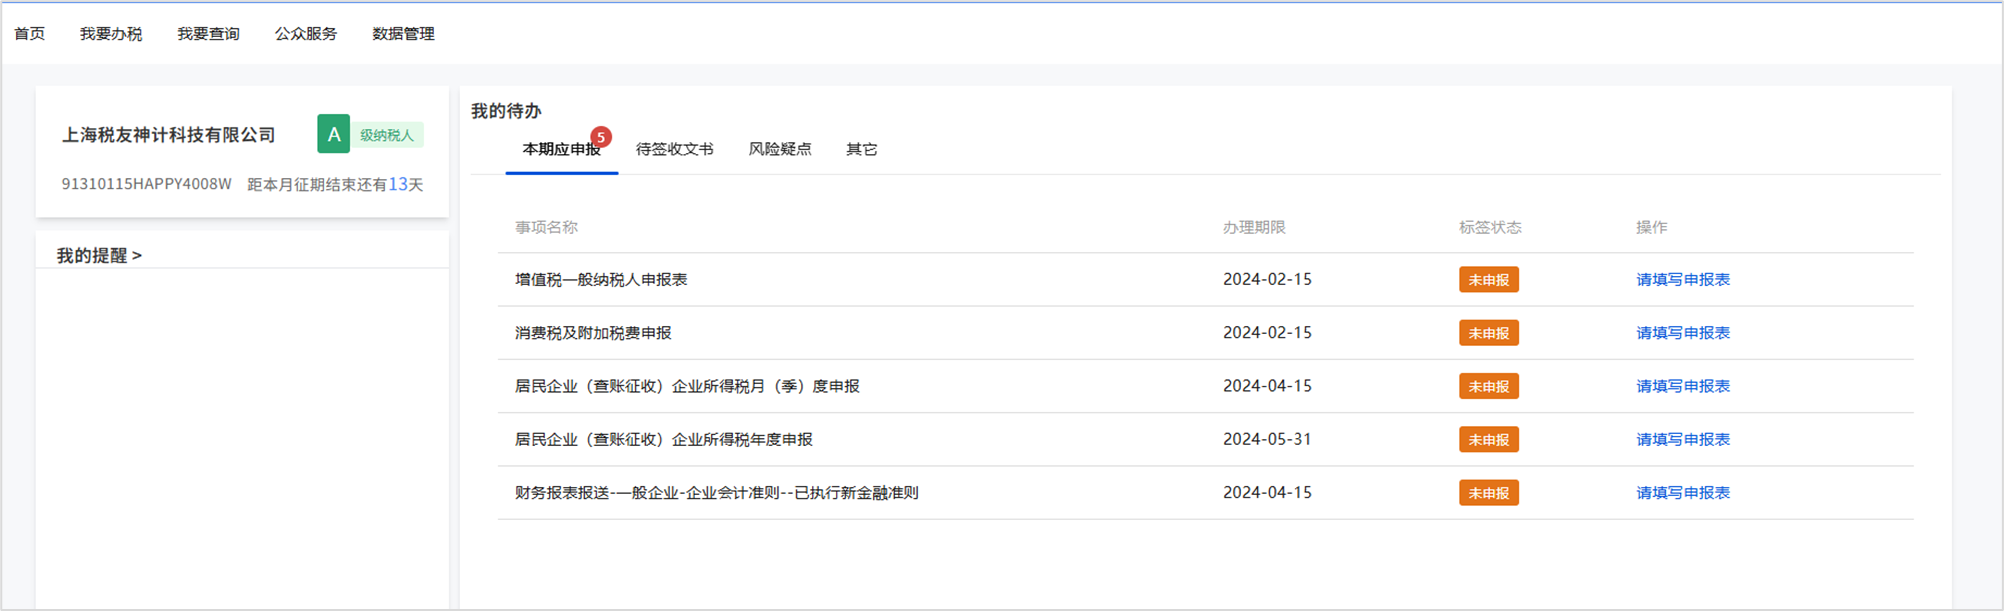Click 未申报 status tag for 增值税 row
Image resolution: width=2004 pixels, height=611 pixels.
[x=1488, y=280]
